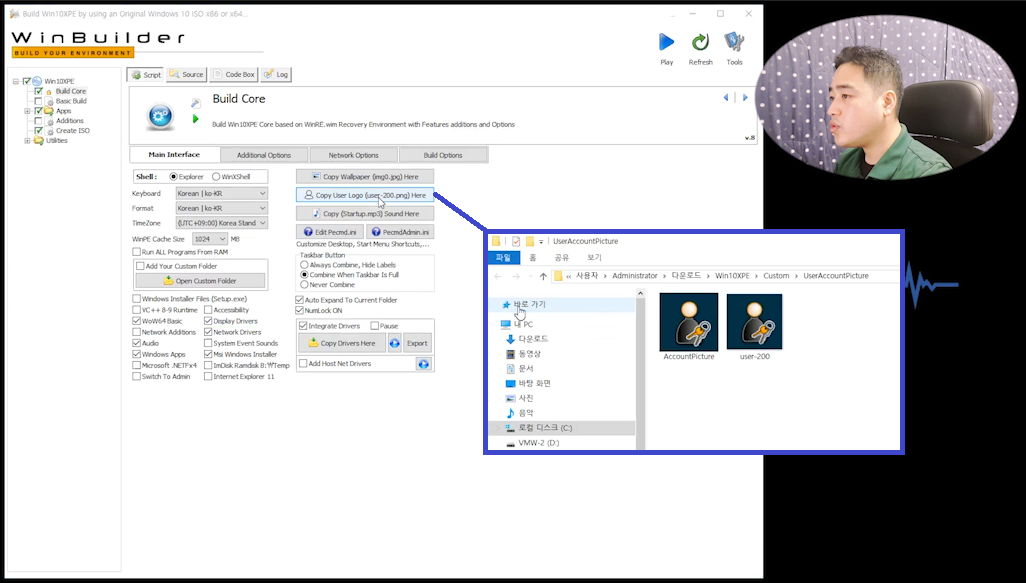
Task: Open the Network Options tab
Action: [x=353, y=155]
